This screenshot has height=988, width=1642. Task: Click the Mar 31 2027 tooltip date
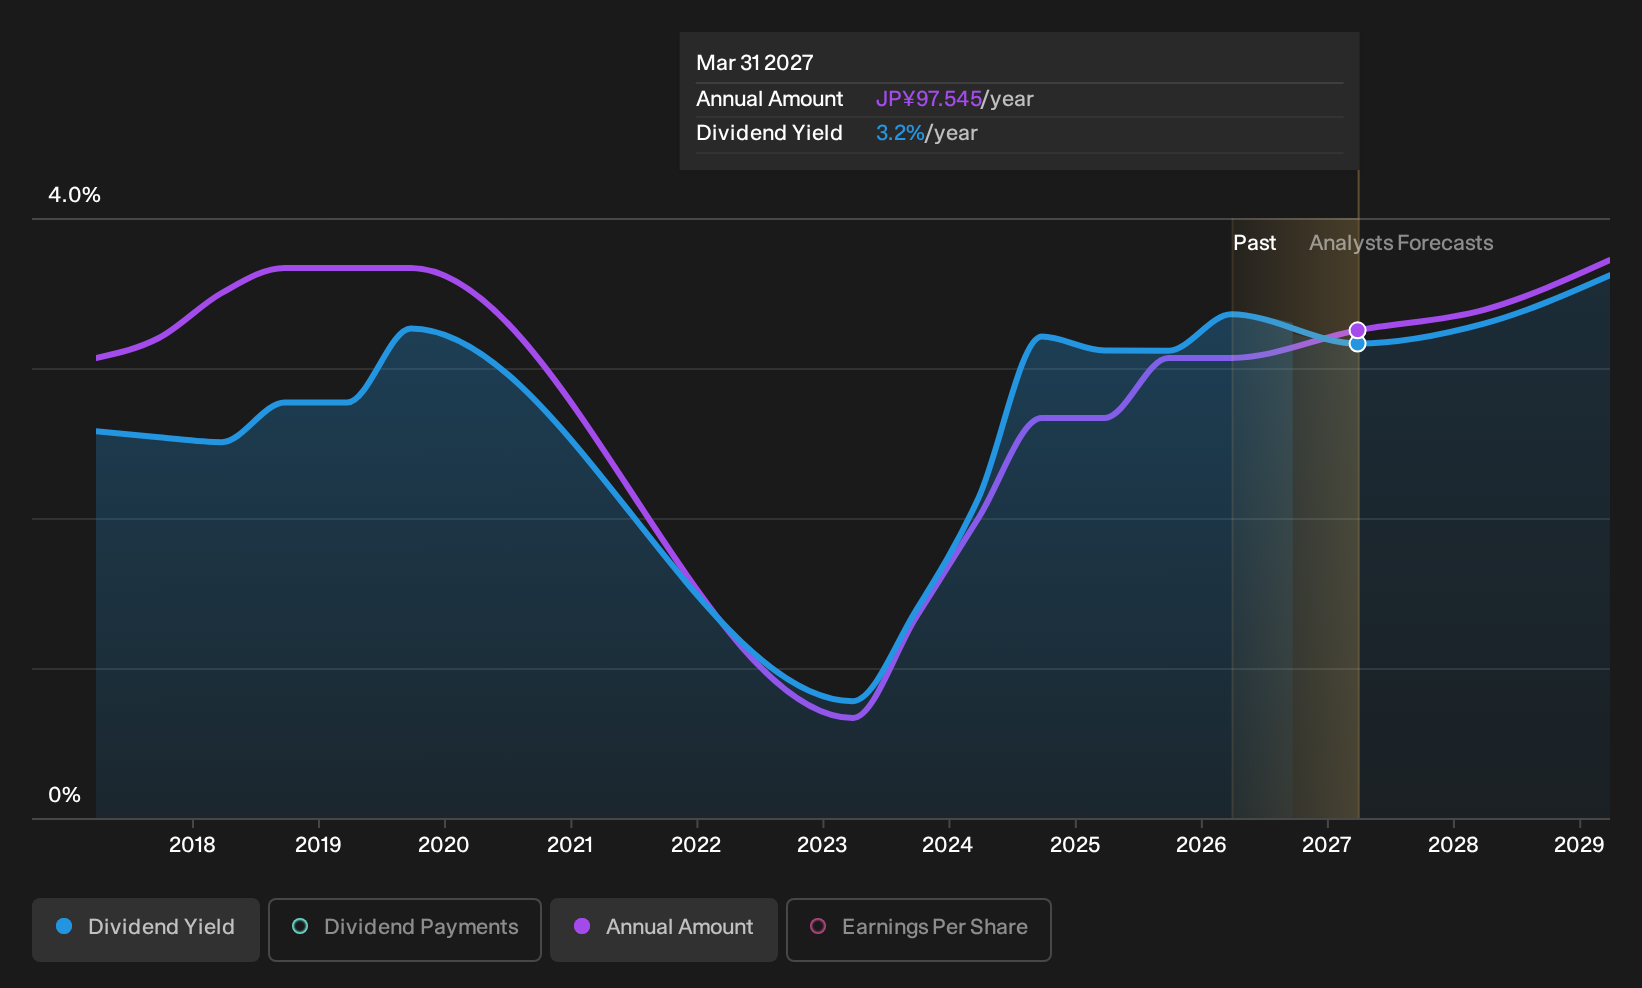pos(755,63)
